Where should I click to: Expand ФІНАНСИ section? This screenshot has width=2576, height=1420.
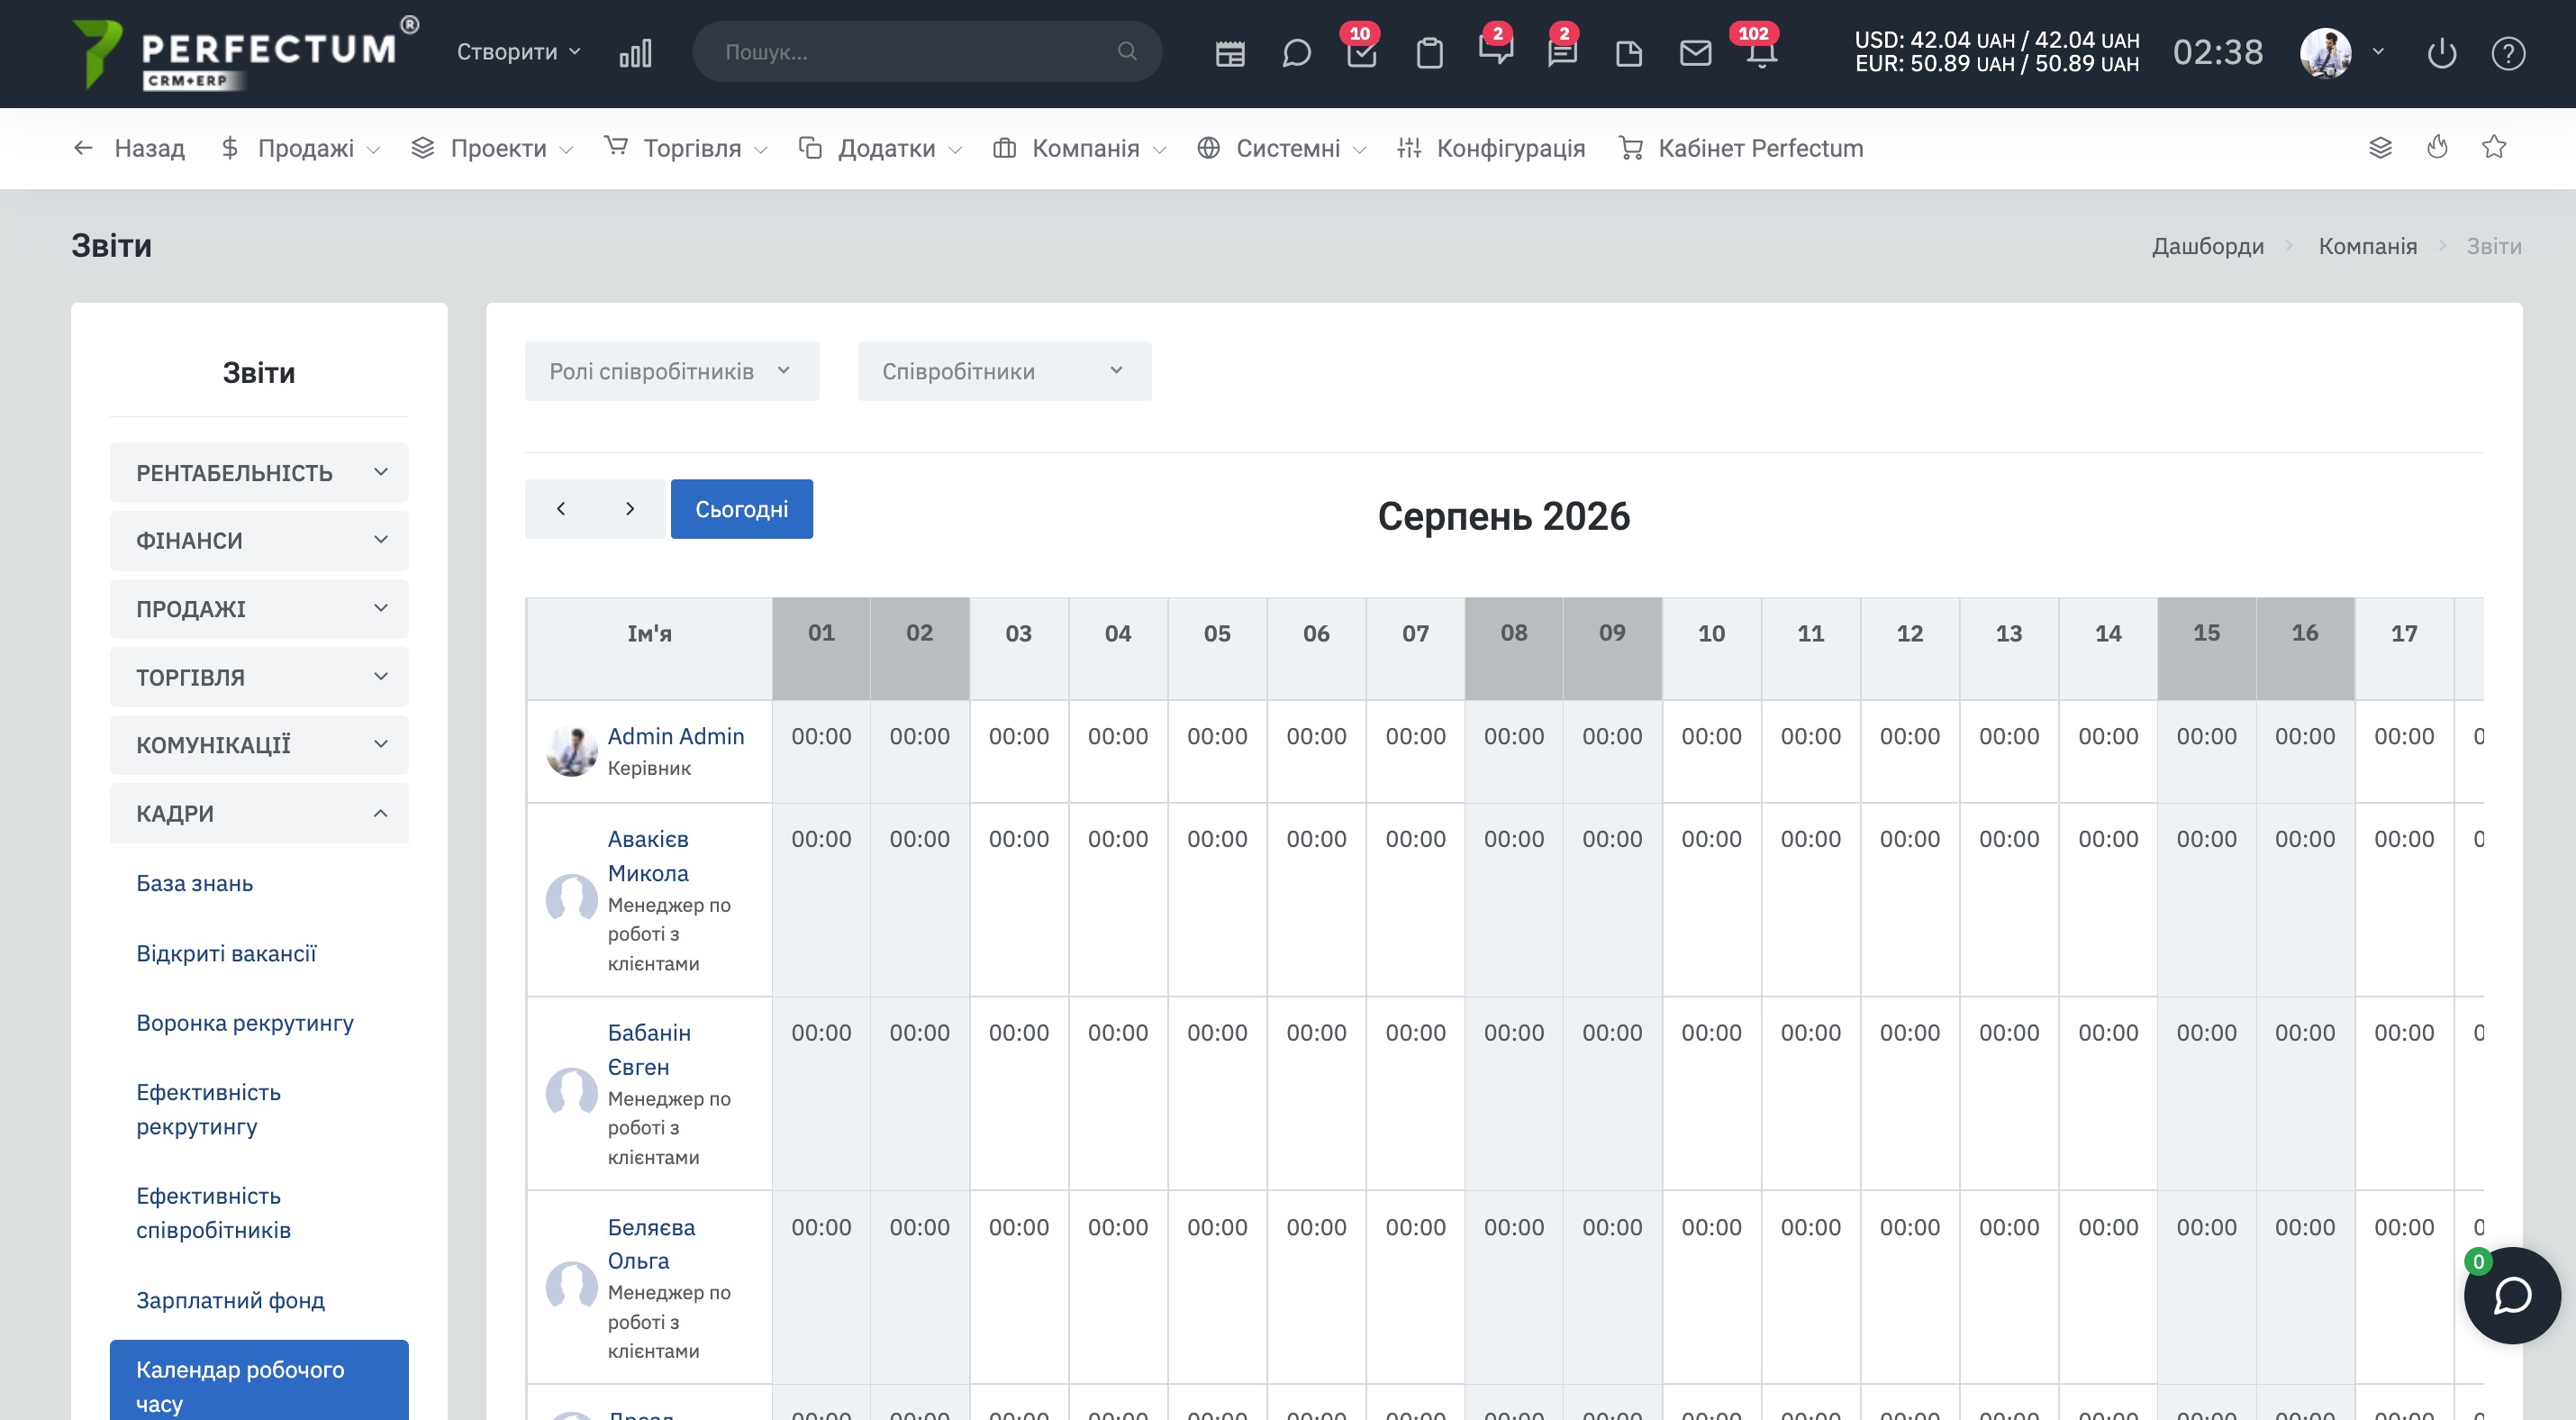click(x=259, y=540)
